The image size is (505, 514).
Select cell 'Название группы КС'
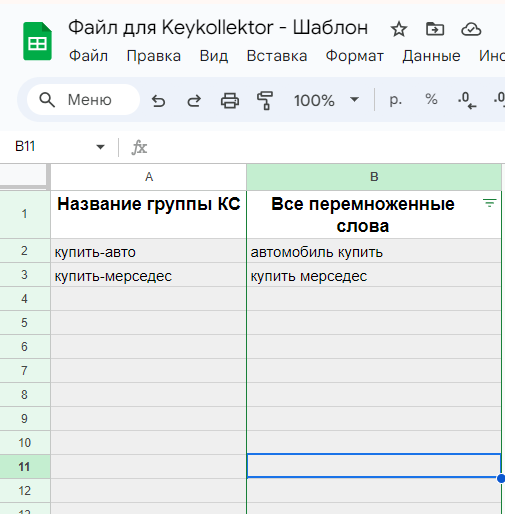(149, 214)
